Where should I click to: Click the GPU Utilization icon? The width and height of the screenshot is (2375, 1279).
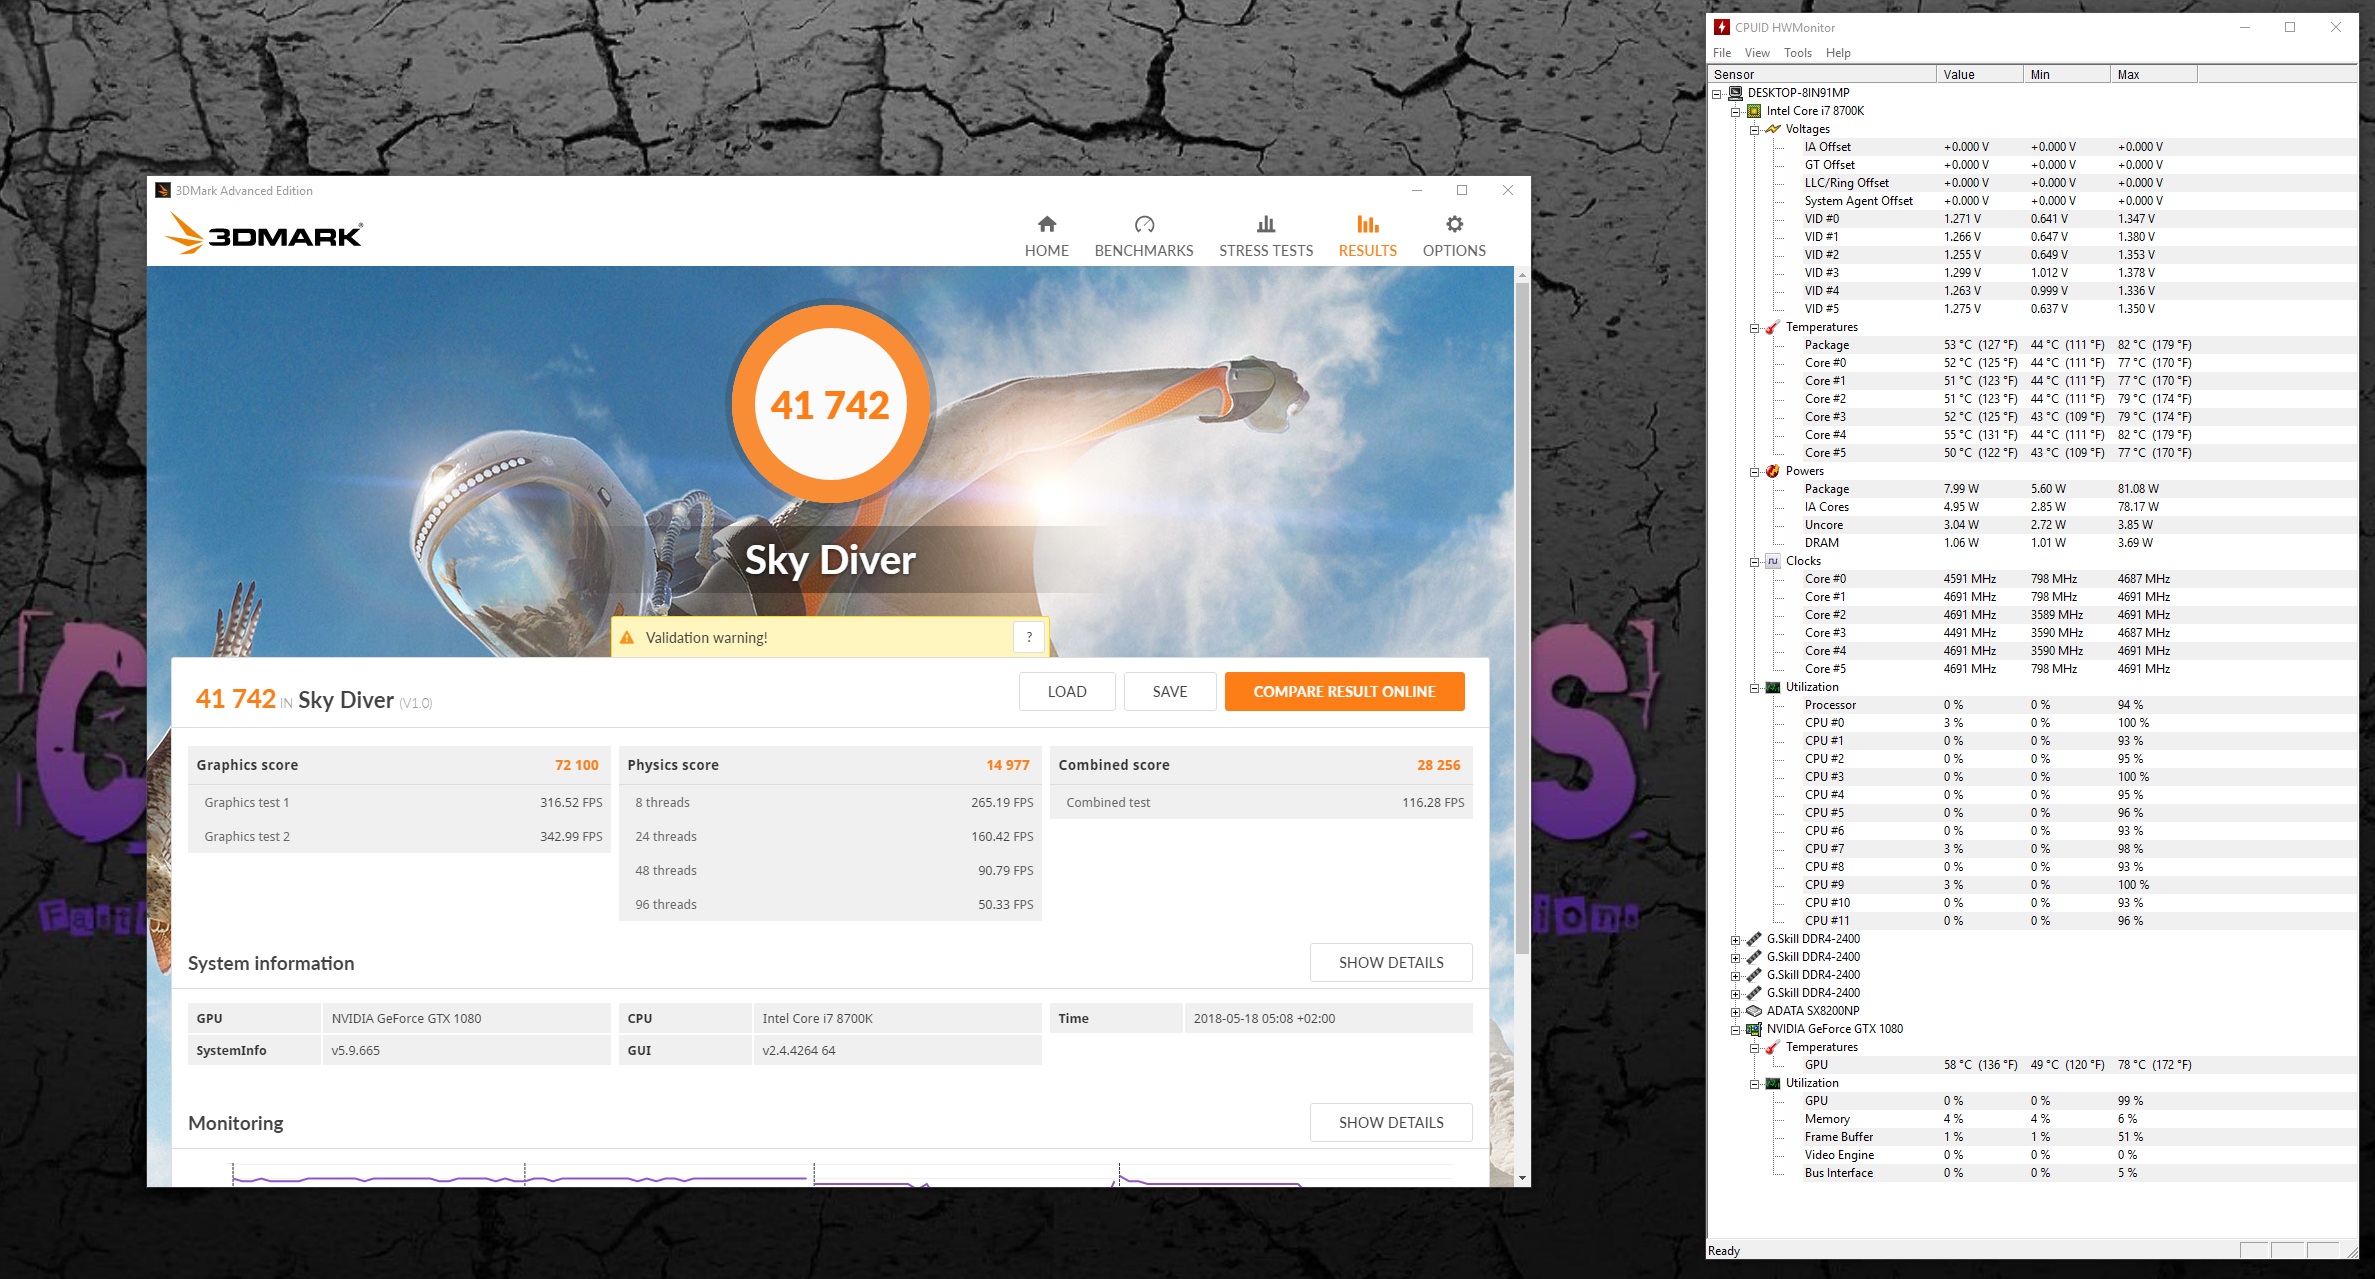pyautogui.click(x=1773, y=1083)
